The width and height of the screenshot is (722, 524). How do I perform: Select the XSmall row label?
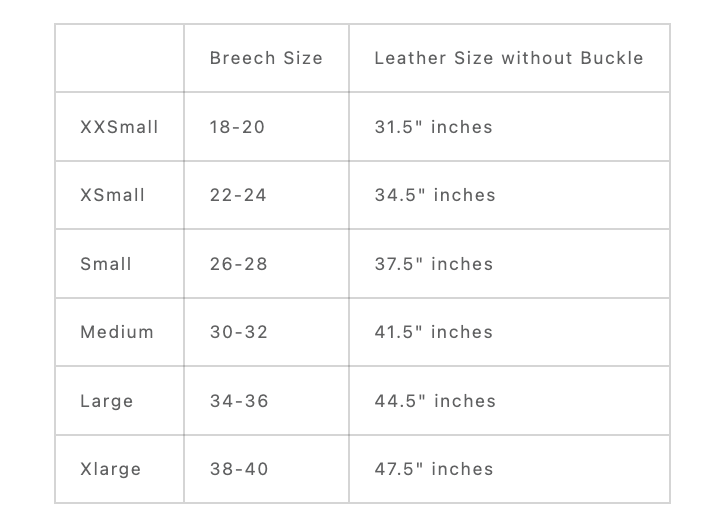(112, 195)
